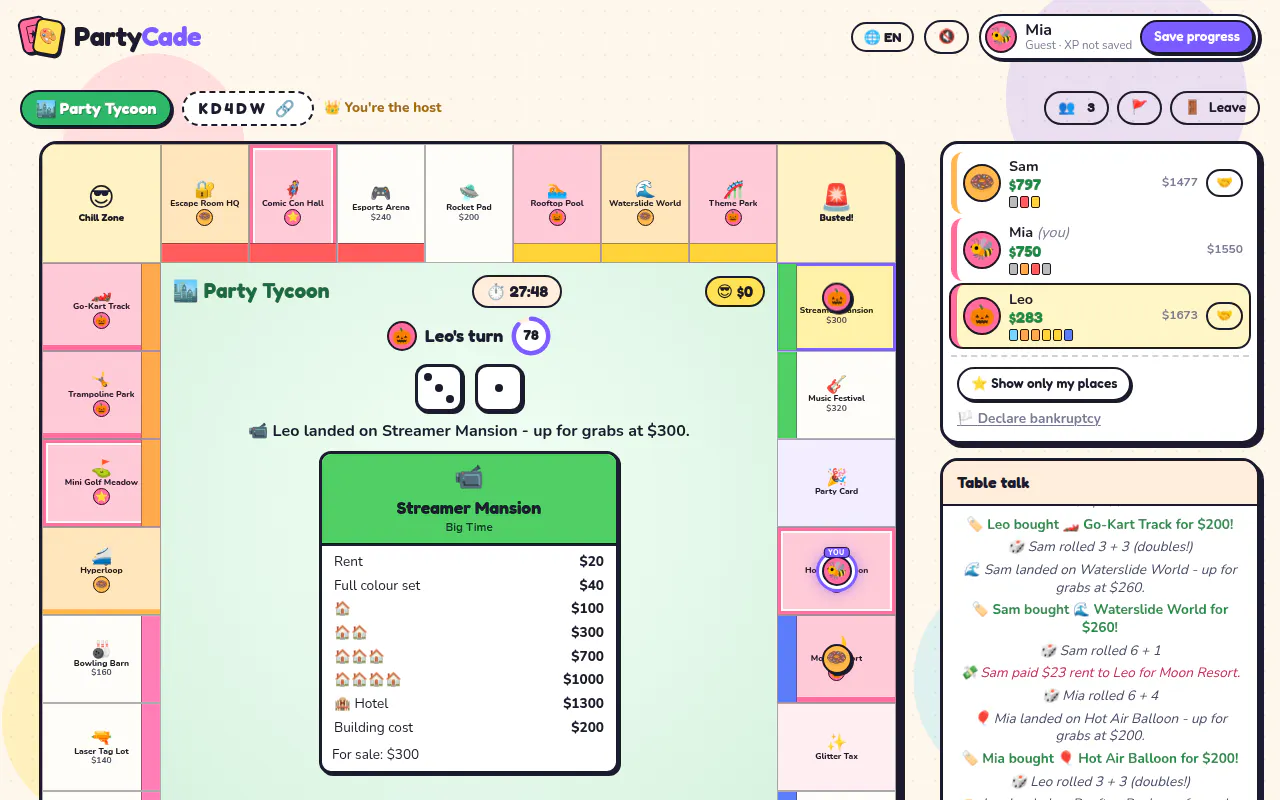Viewport: 1280px width, 800px height.
Task: Select the Escape Room HQ tile
Action: pos(205,203)
